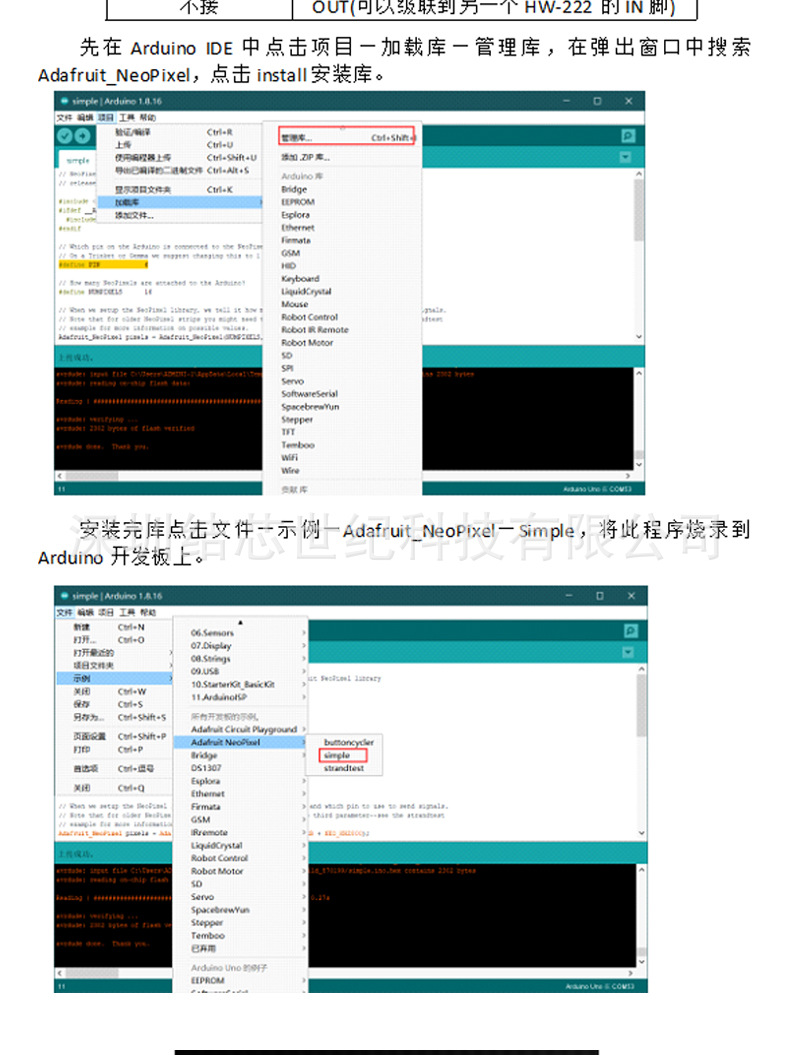Select LiquidCrystal in the 加载库 library list
The height and width of the screenshot is (1055, 790).
click(x=306, y=291)
